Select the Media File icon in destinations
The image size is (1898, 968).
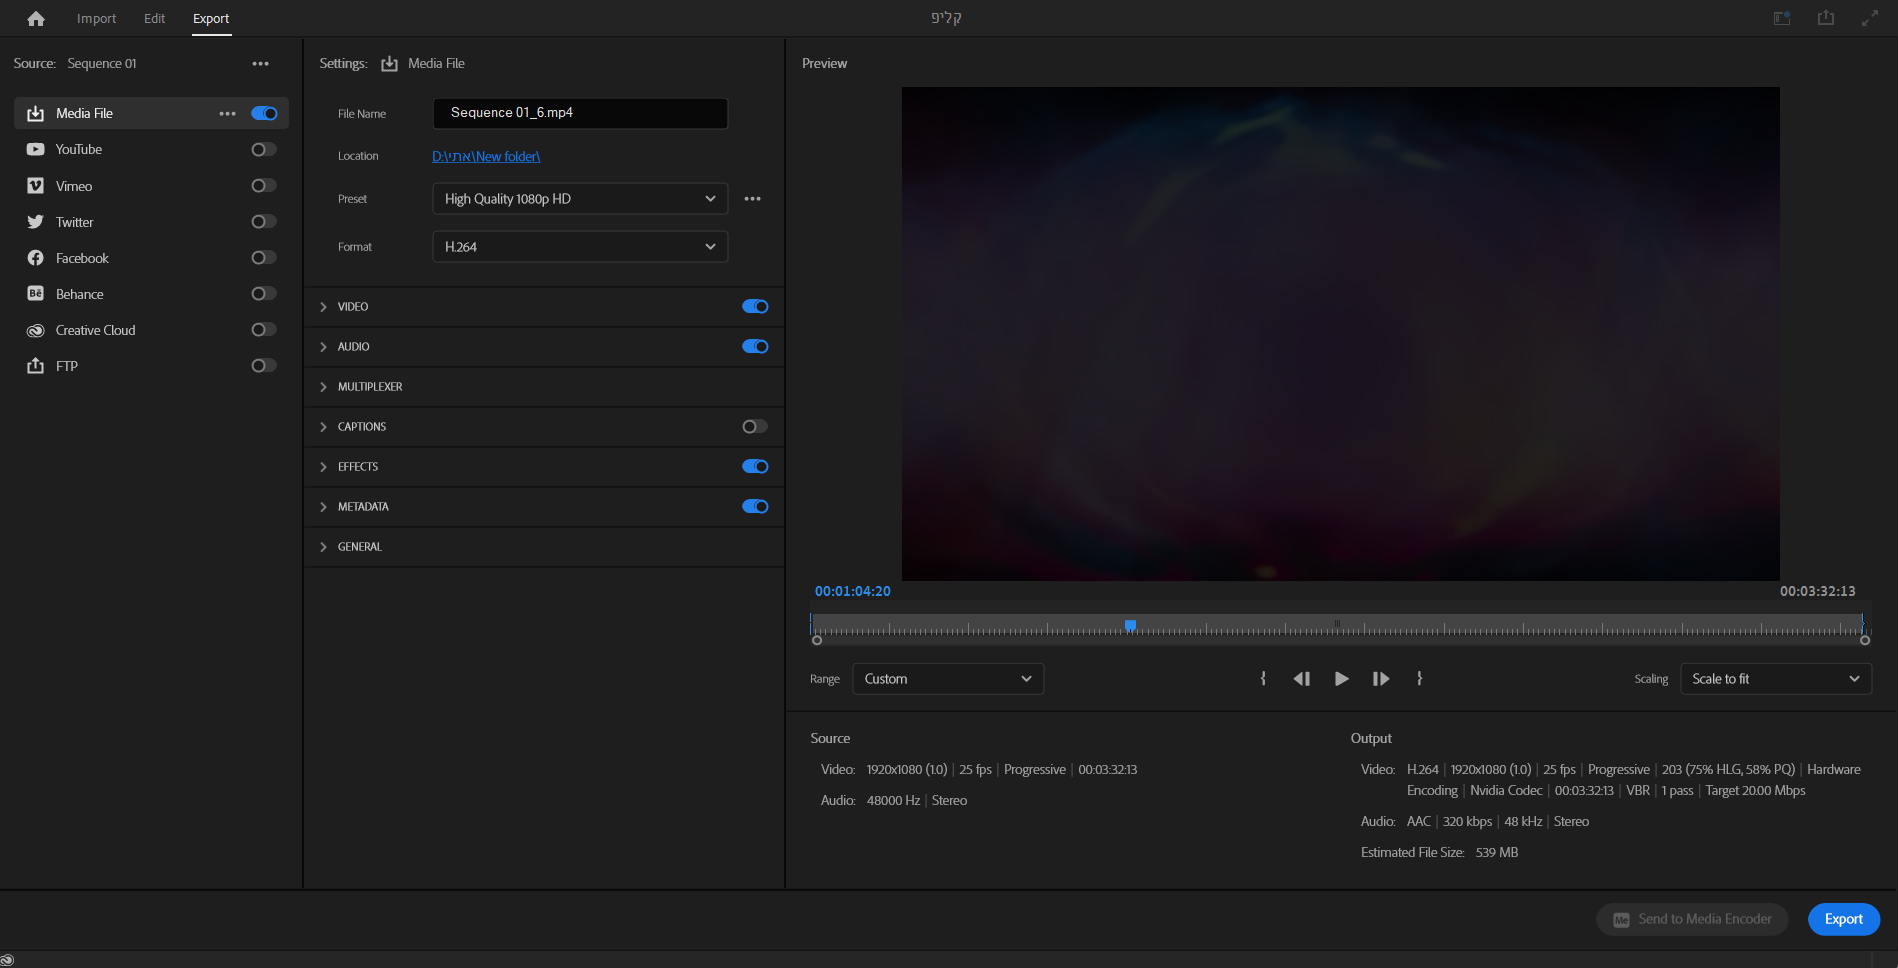[x=35, y=113]
